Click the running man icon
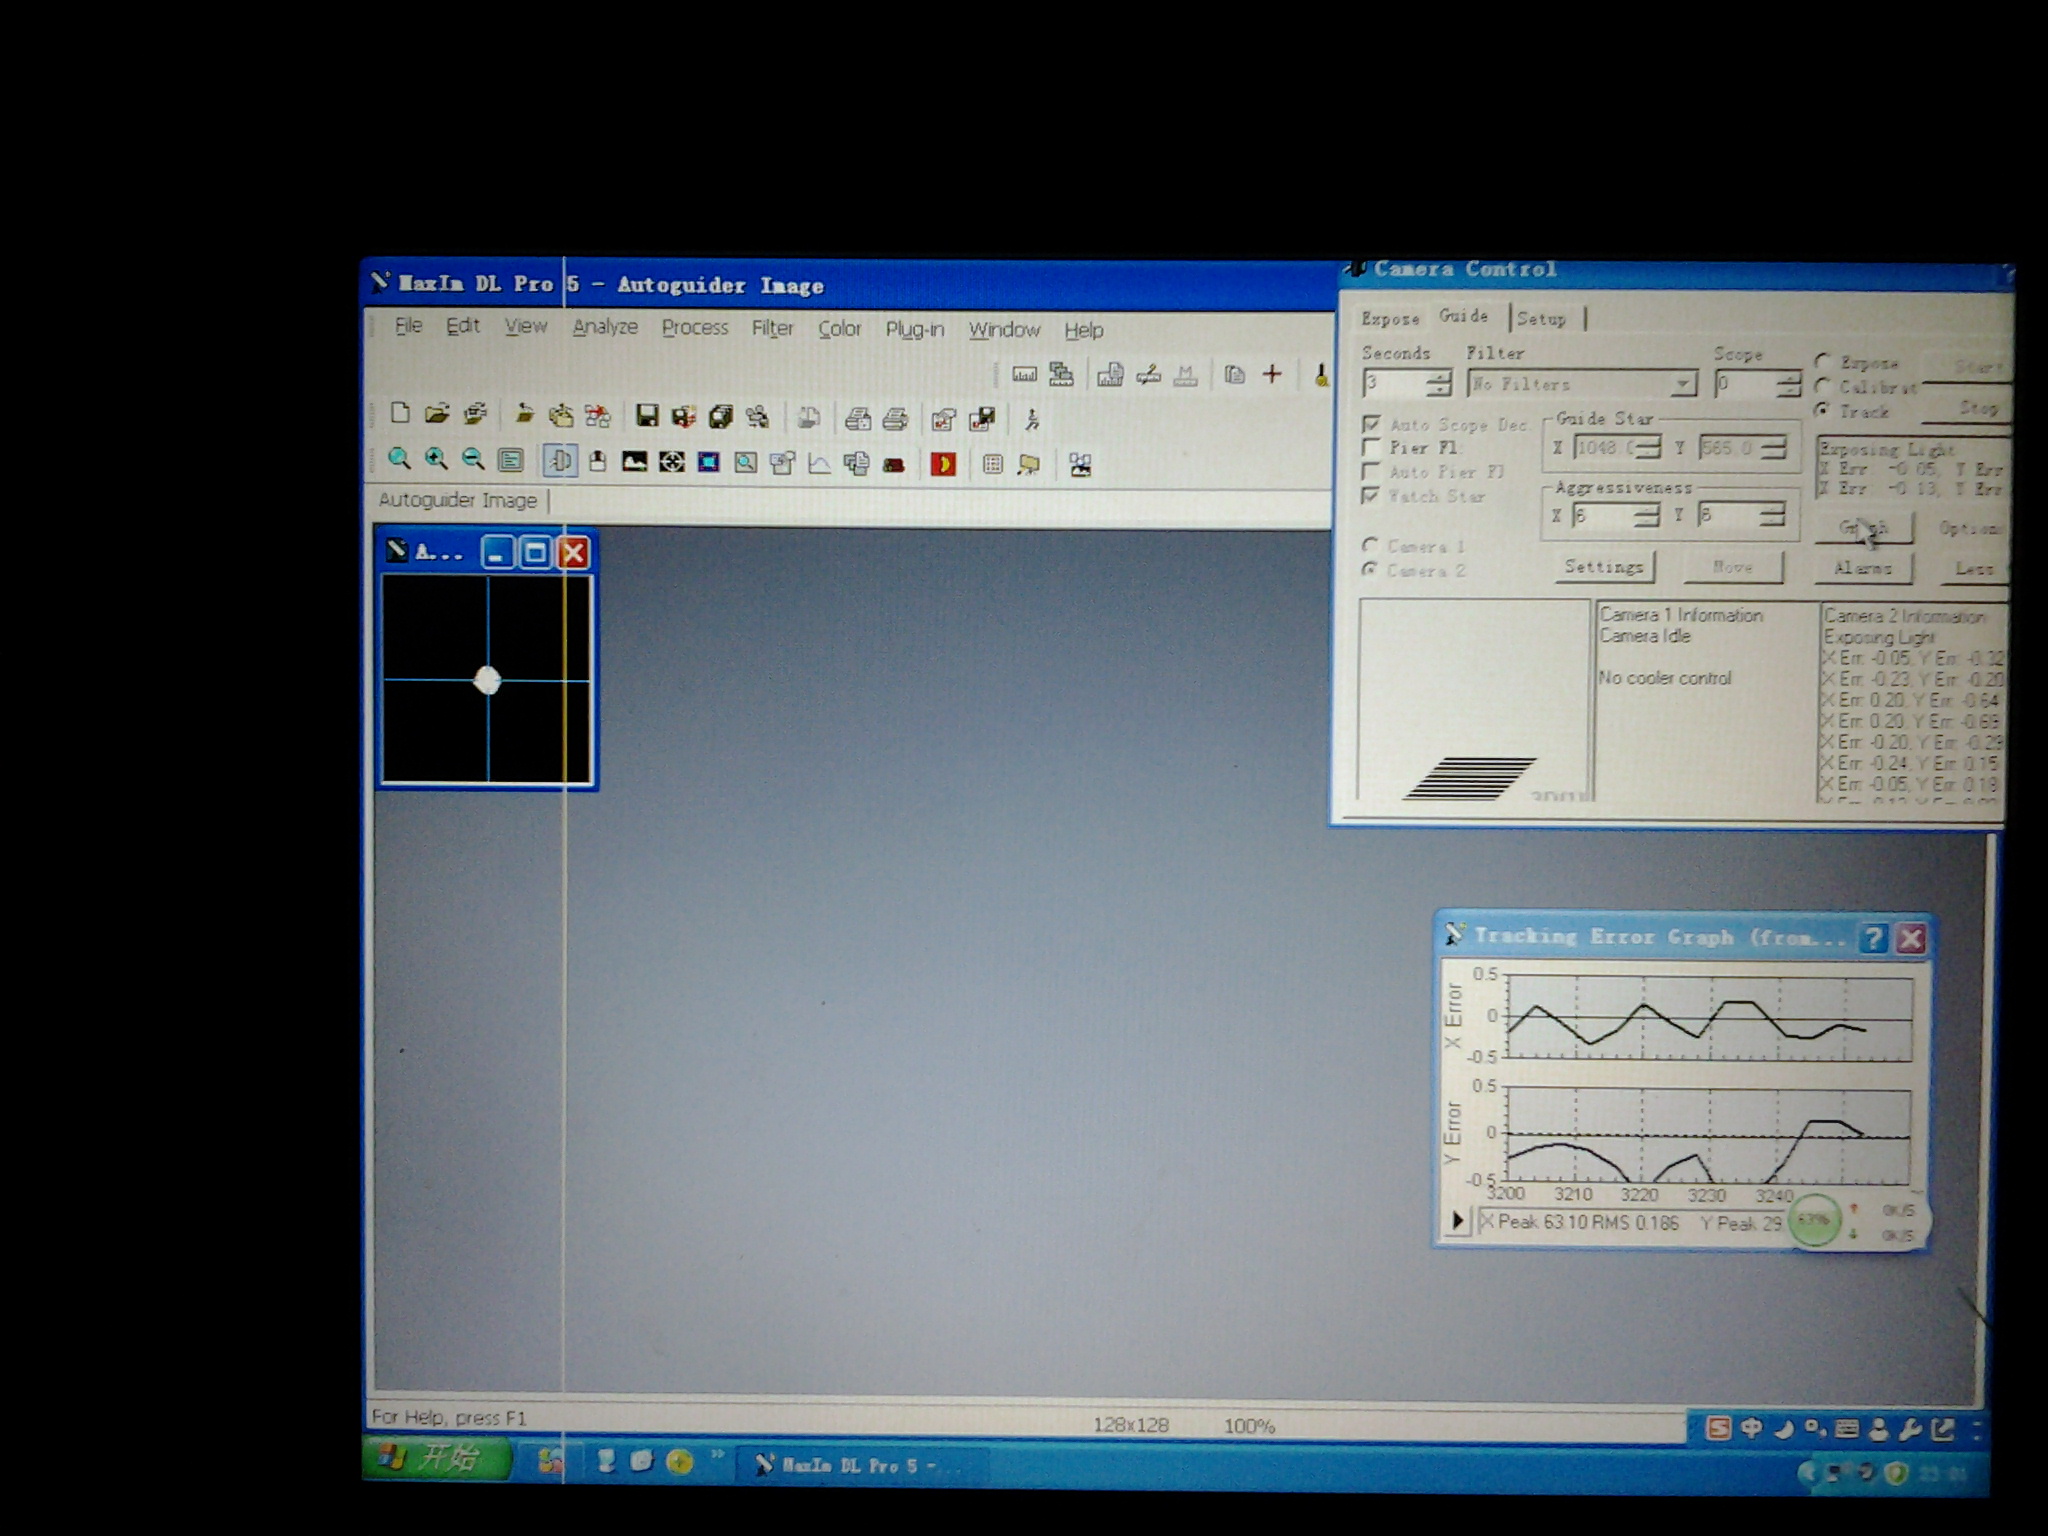This screenshot has width=2048, height=1536. (1032, 419)
